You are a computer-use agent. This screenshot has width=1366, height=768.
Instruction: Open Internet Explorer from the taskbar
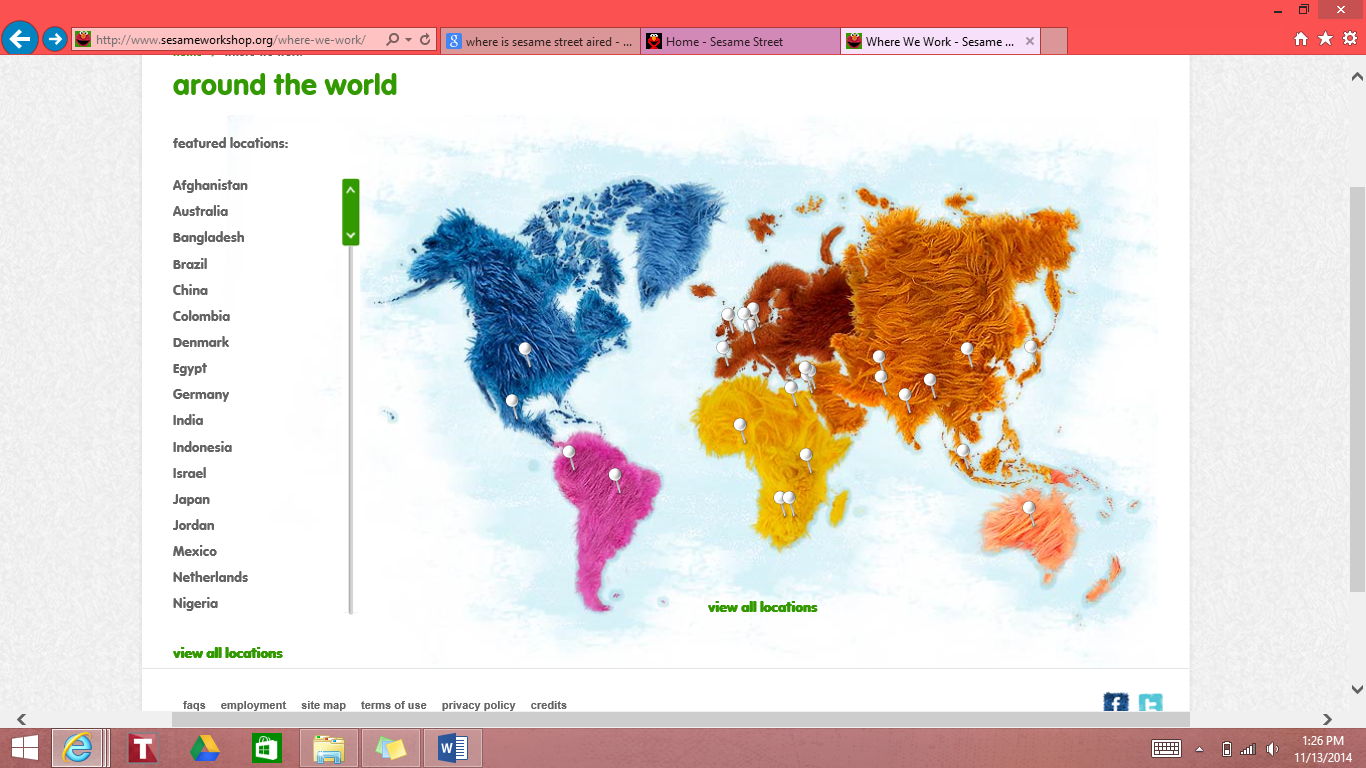78,748
